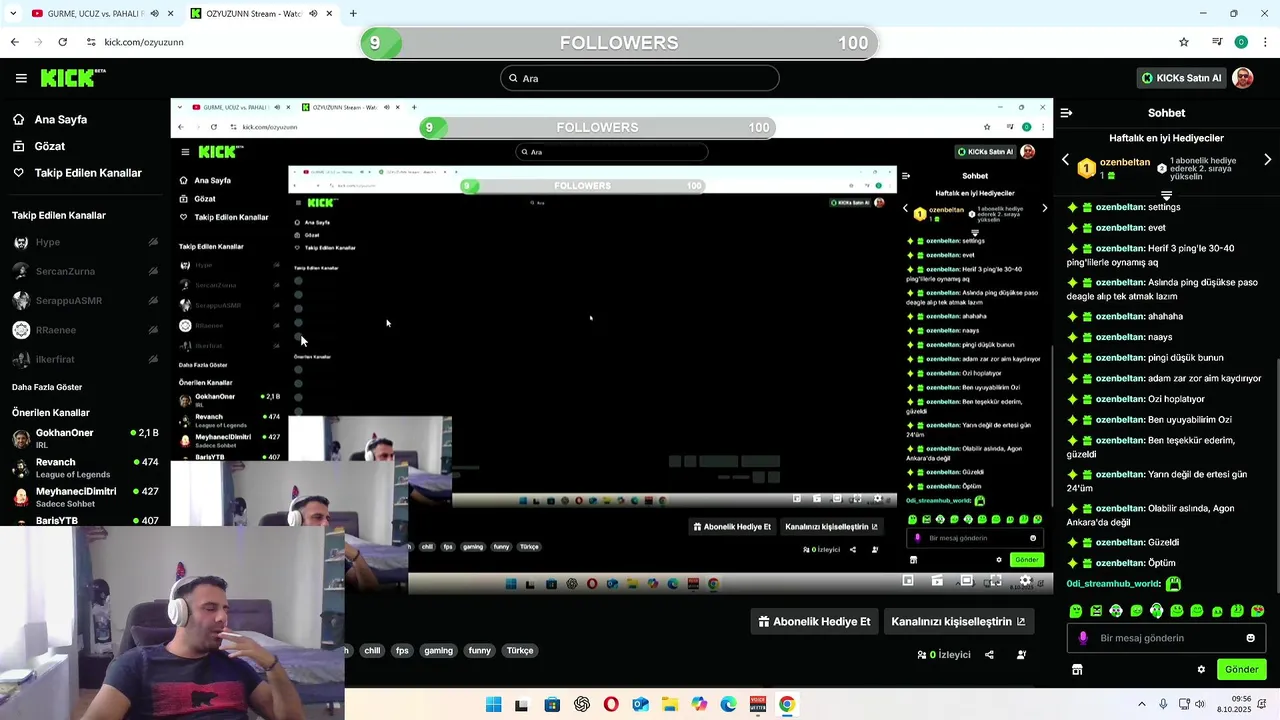Go to next gifter with the right arrow
Viewport: 1280px width, 720px height.
[1268, 160]
